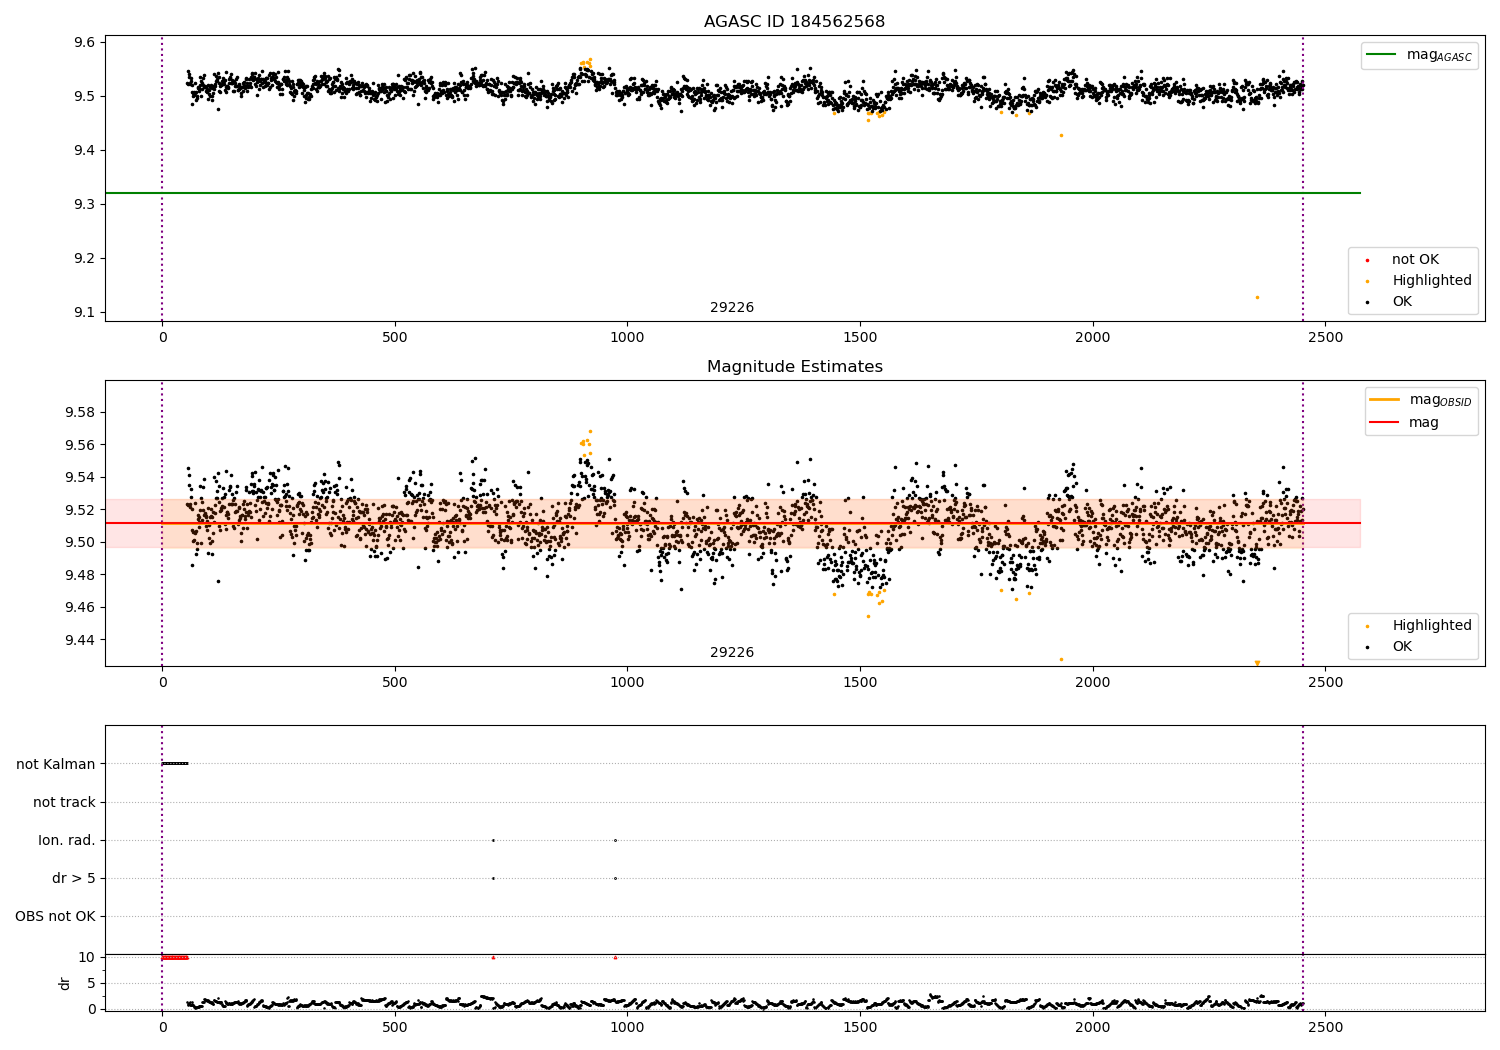The width and height of the screenshot is (1500, 1050).
Task: Click the green mag AGASC horizontal line
Action: 732,193
